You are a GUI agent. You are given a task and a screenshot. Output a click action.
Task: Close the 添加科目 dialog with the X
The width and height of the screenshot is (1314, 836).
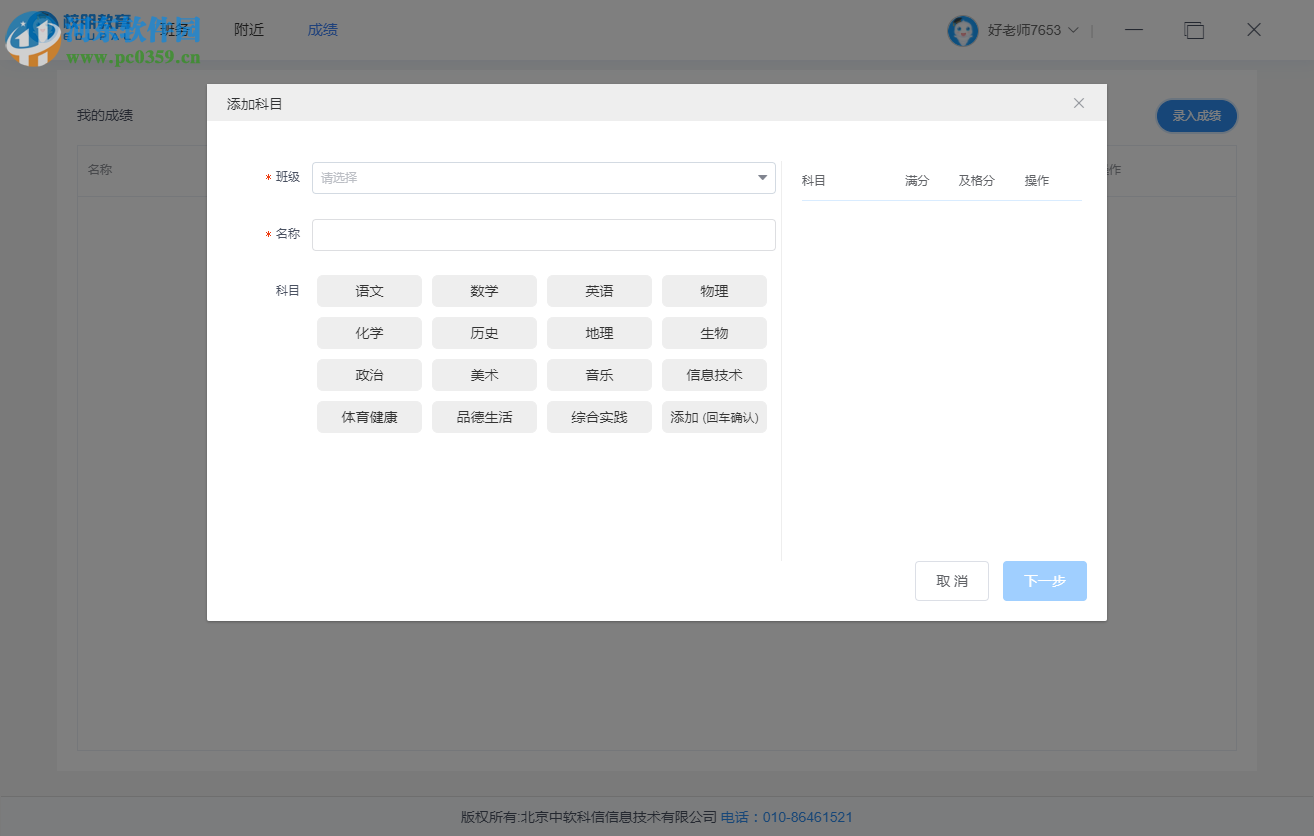(1078, 103)
